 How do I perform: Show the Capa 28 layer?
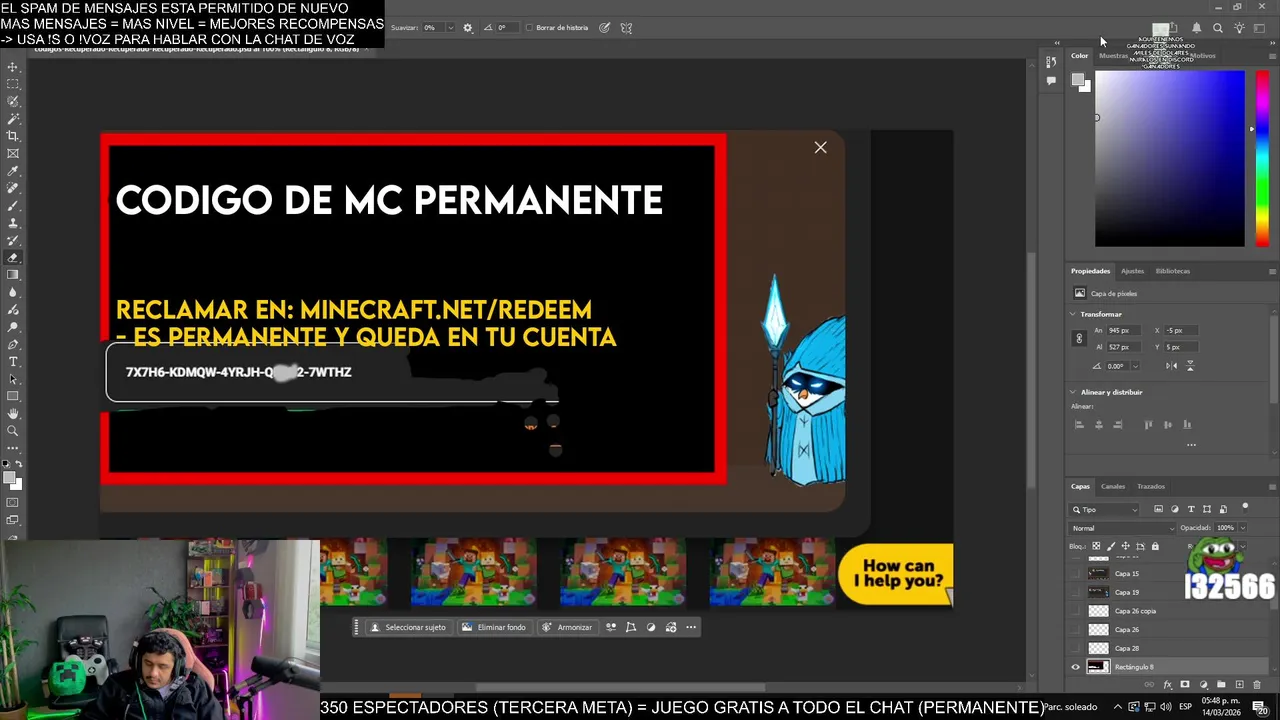click(x=1075, y=648)
